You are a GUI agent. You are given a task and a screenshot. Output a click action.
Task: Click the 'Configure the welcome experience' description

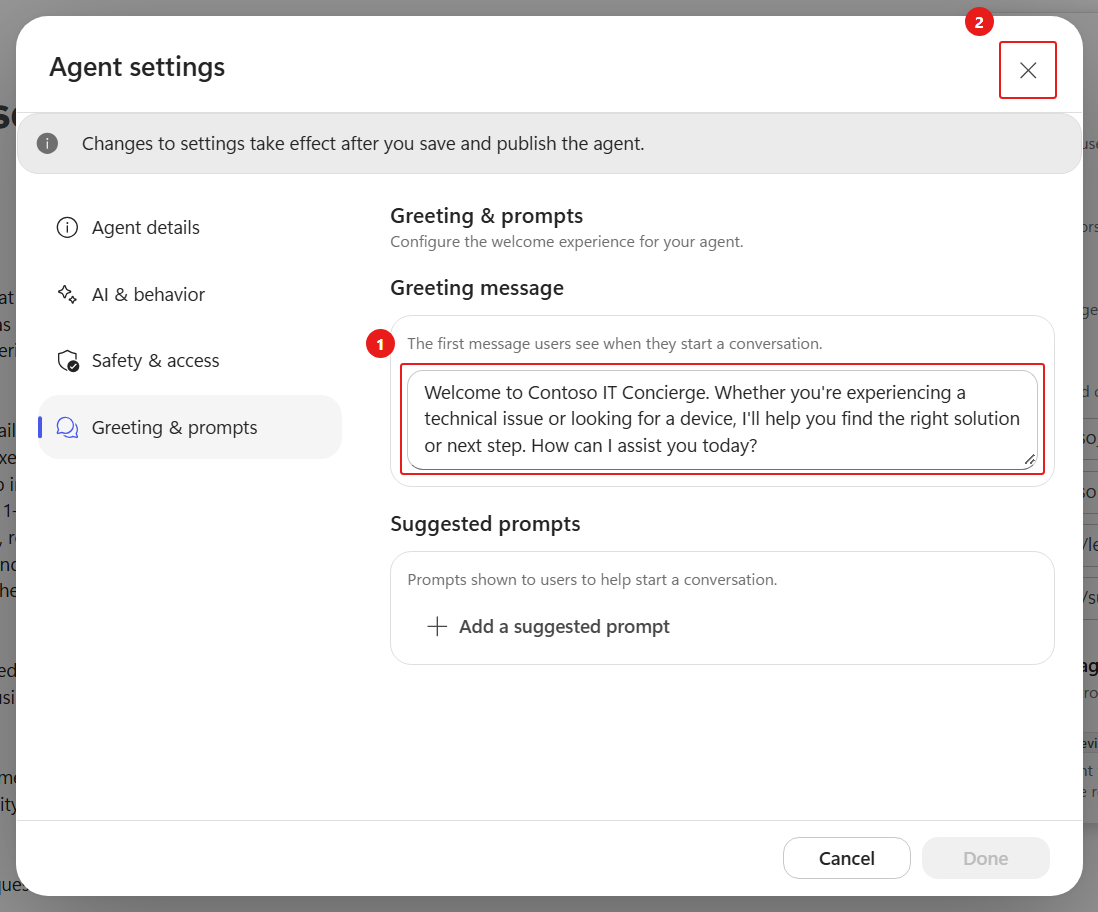[567, 242]
